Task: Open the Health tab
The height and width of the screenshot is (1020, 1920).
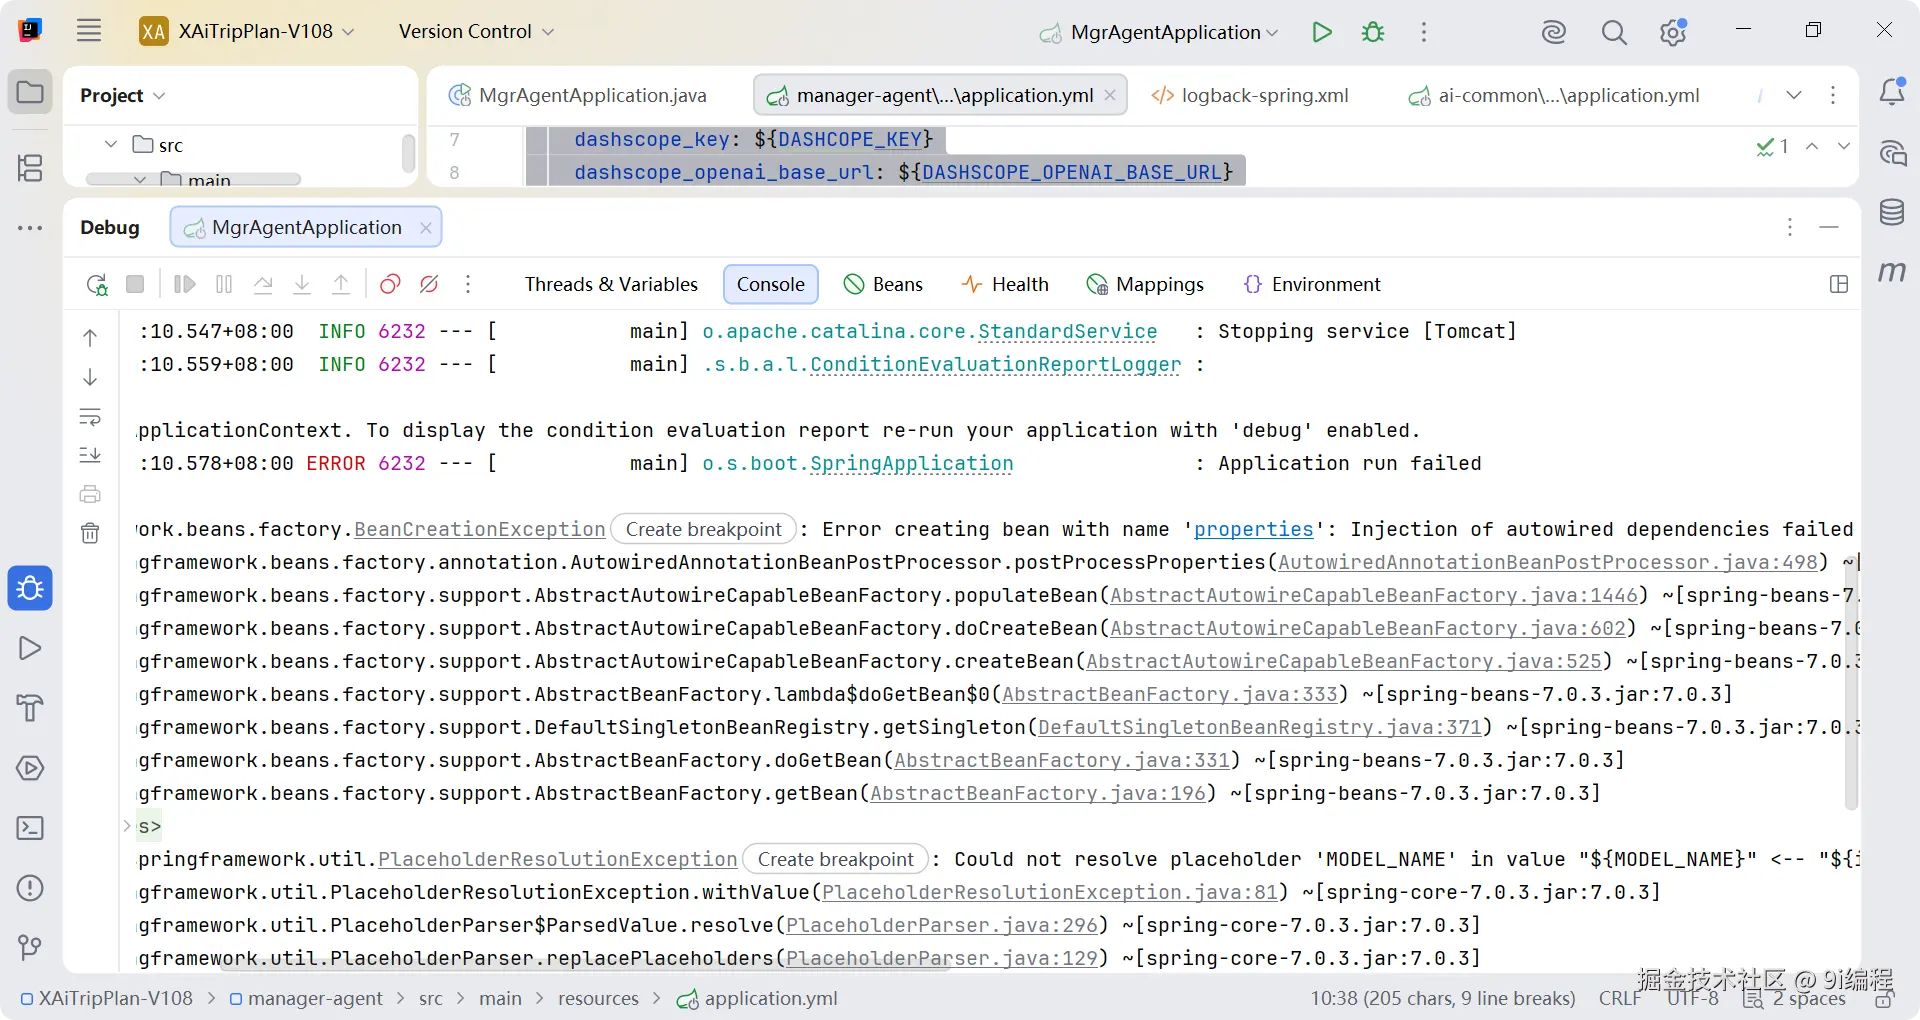Action: [1004, 284]
